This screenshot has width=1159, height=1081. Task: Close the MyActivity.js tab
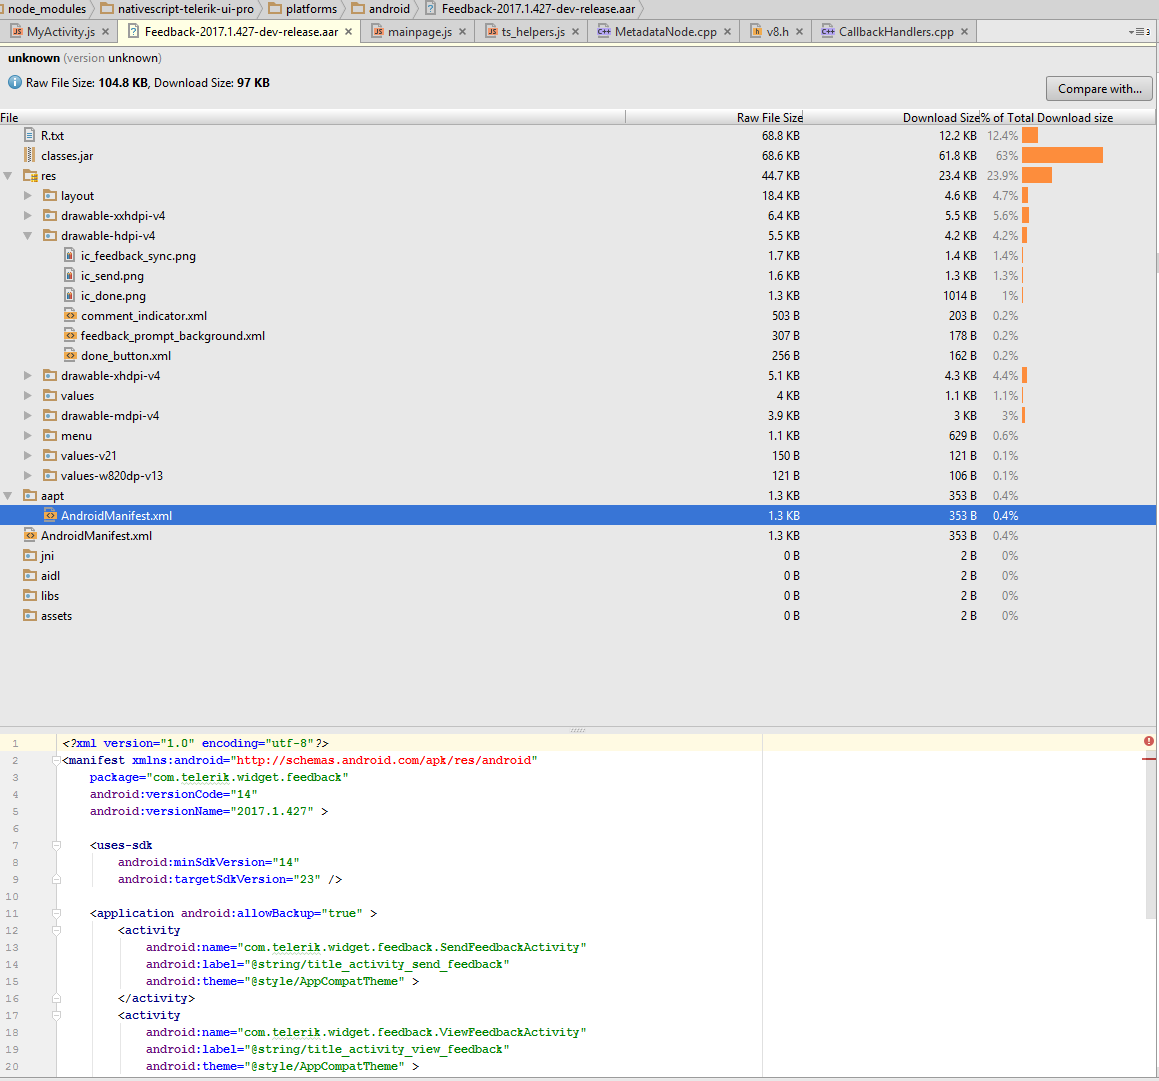click(x=106, y=32)
